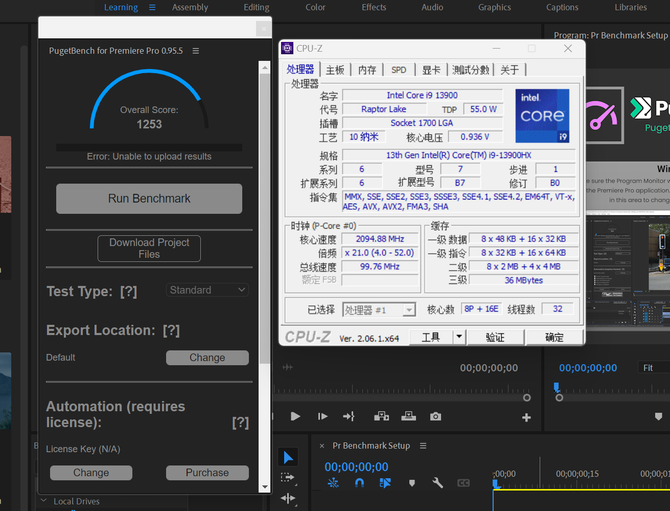Click the PugetBench scrollbar down arrow
670x511 pixels.
tap(264, 487)
